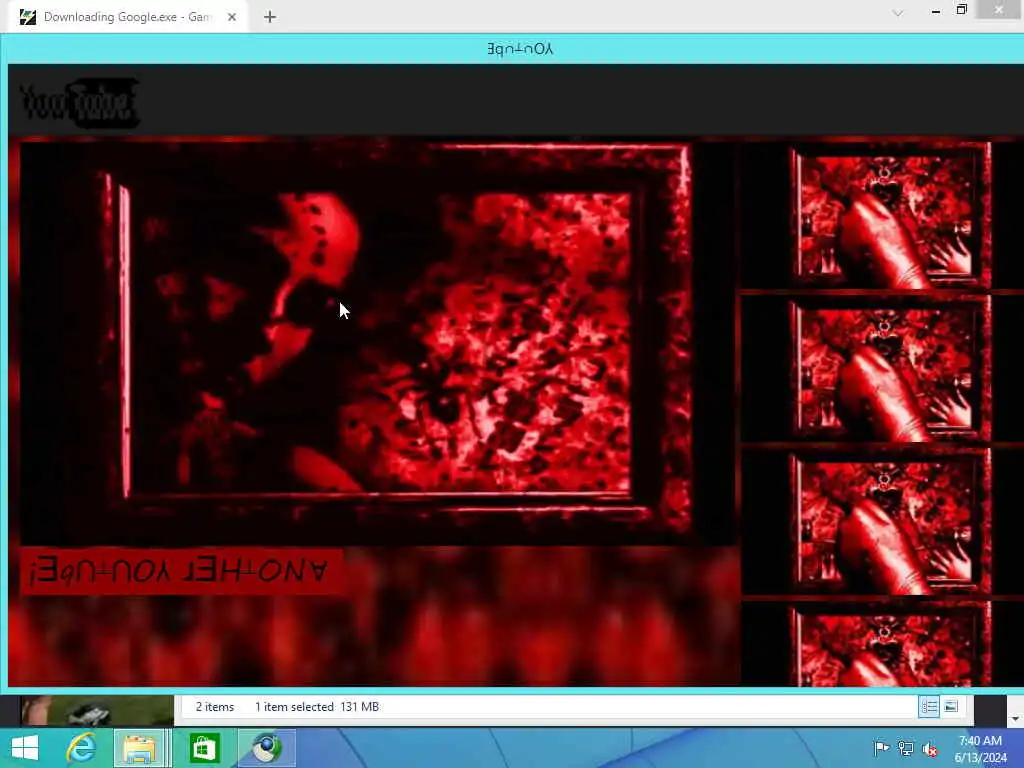Open the Windows Start button
The image size is (1024, 768).
[x=25, y=748]
